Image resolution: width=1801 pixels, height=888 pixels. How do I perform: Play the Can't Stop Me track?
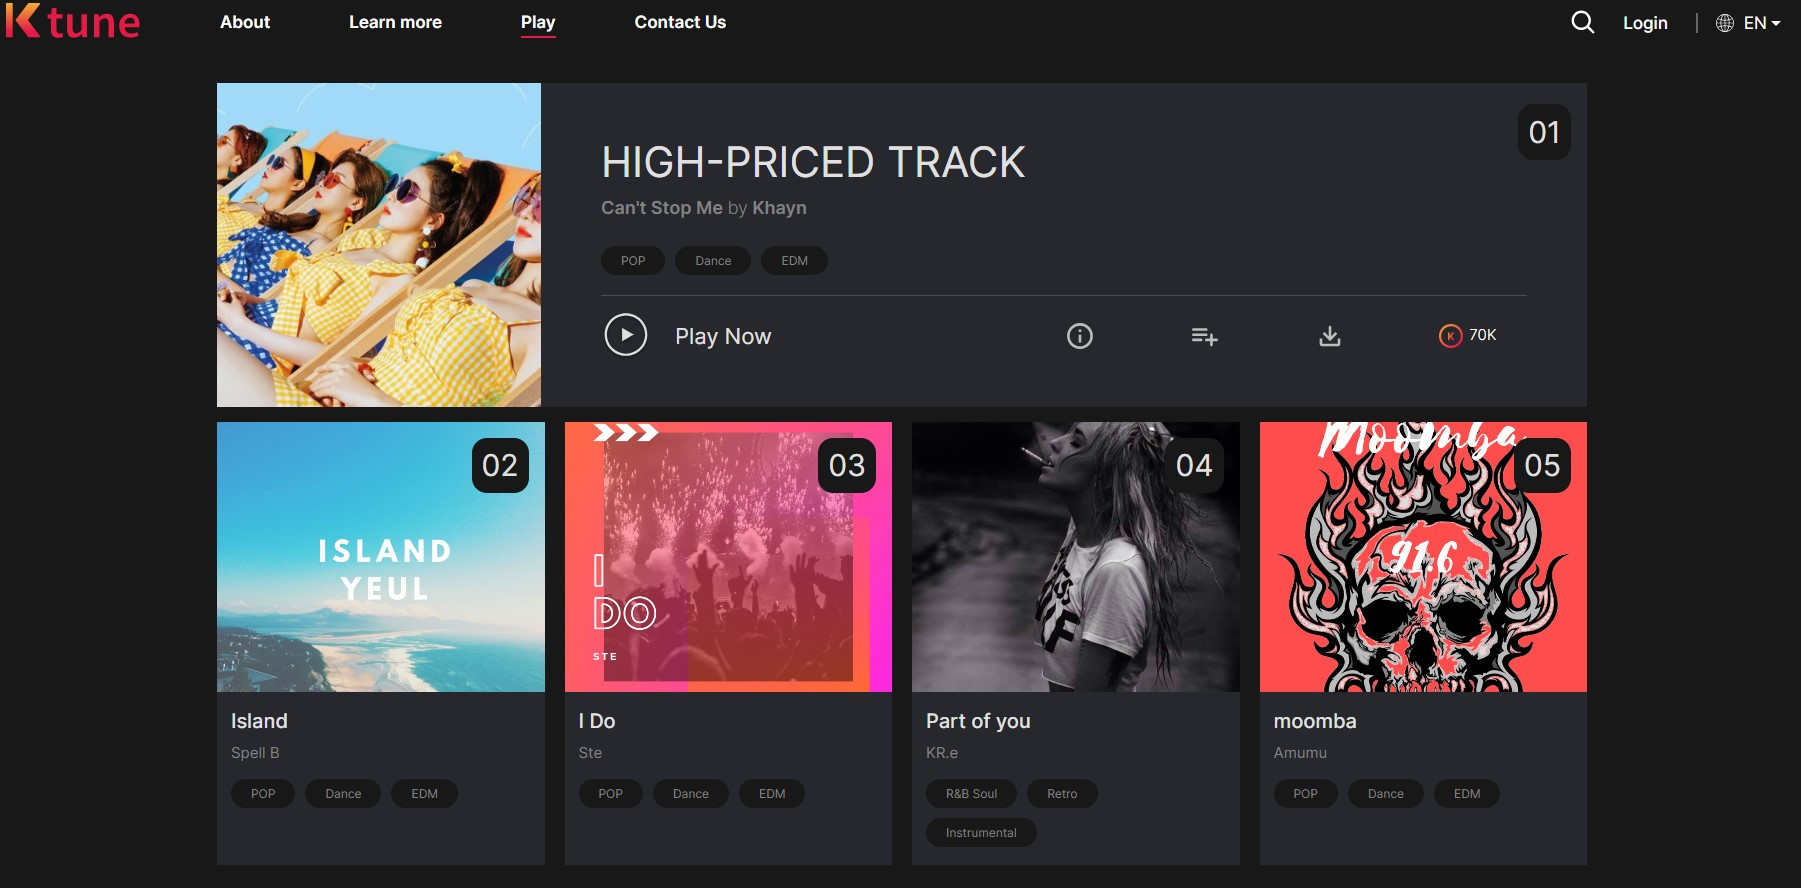[626, 335]
